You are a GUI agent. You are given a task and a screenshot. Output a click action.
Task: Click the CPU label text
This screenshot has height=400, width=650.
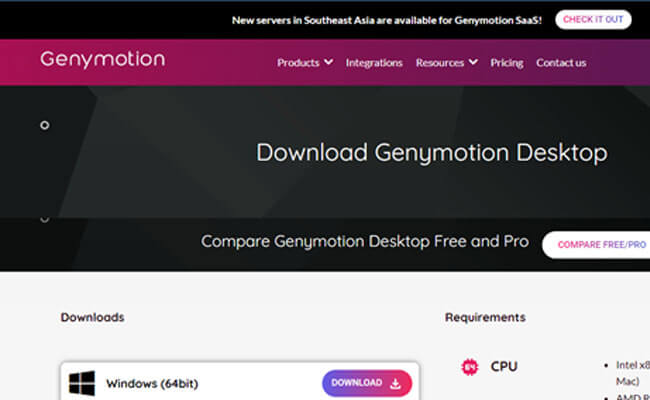click(504, 366)
